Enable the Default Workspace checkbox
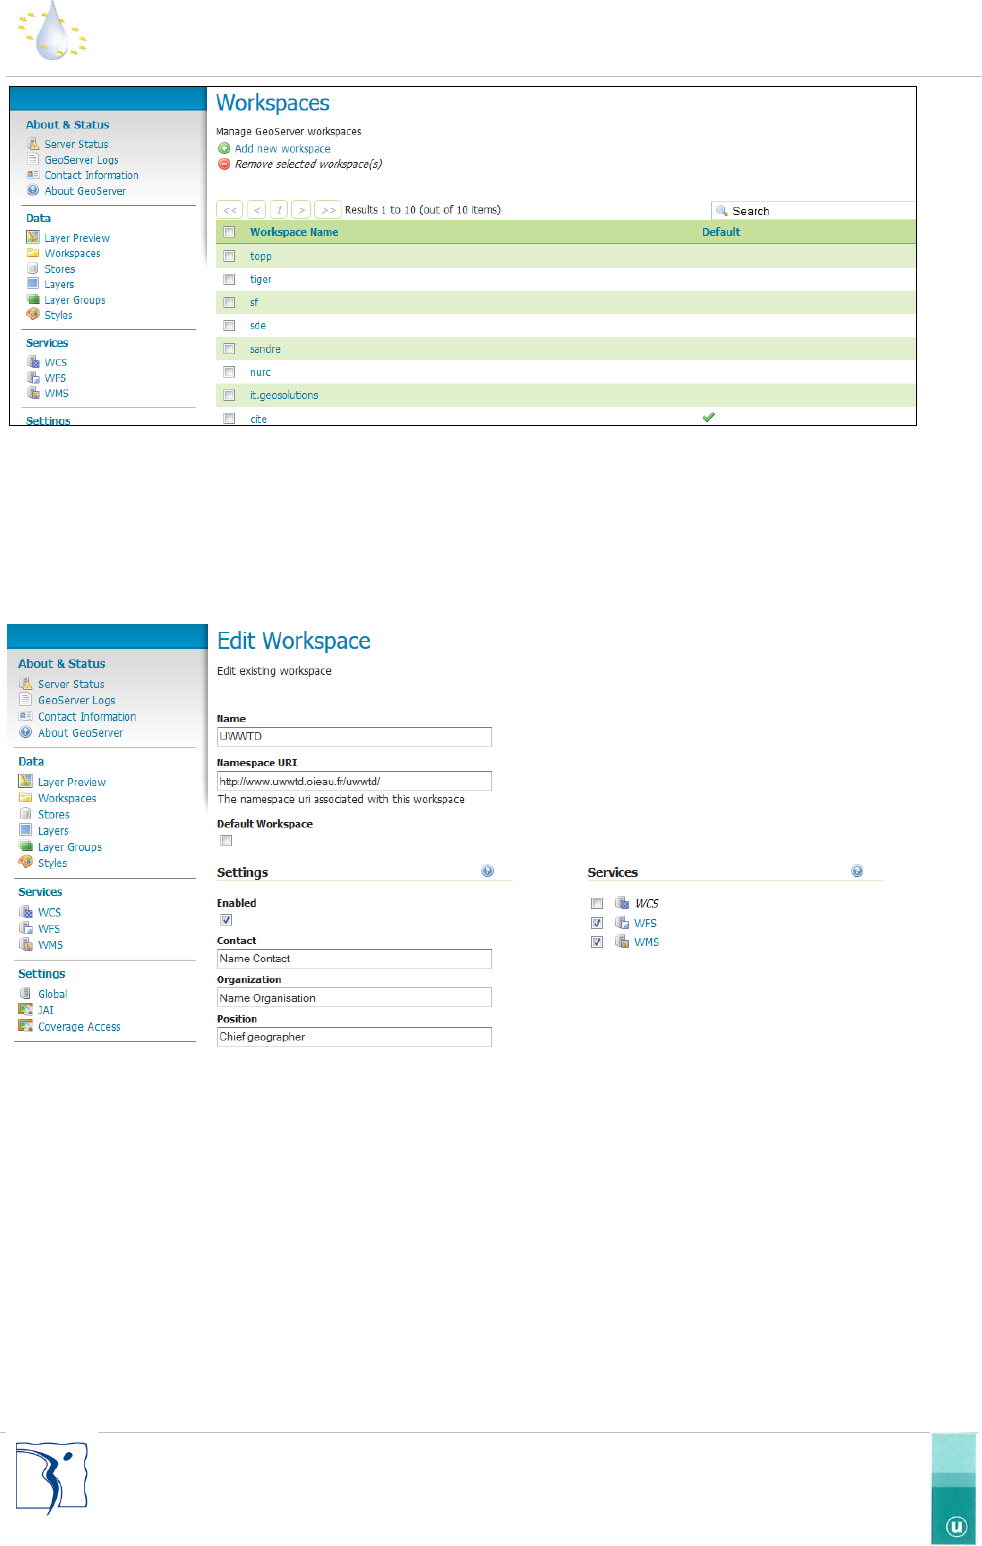Viewport: 982px width, 1546px height. 226,841
